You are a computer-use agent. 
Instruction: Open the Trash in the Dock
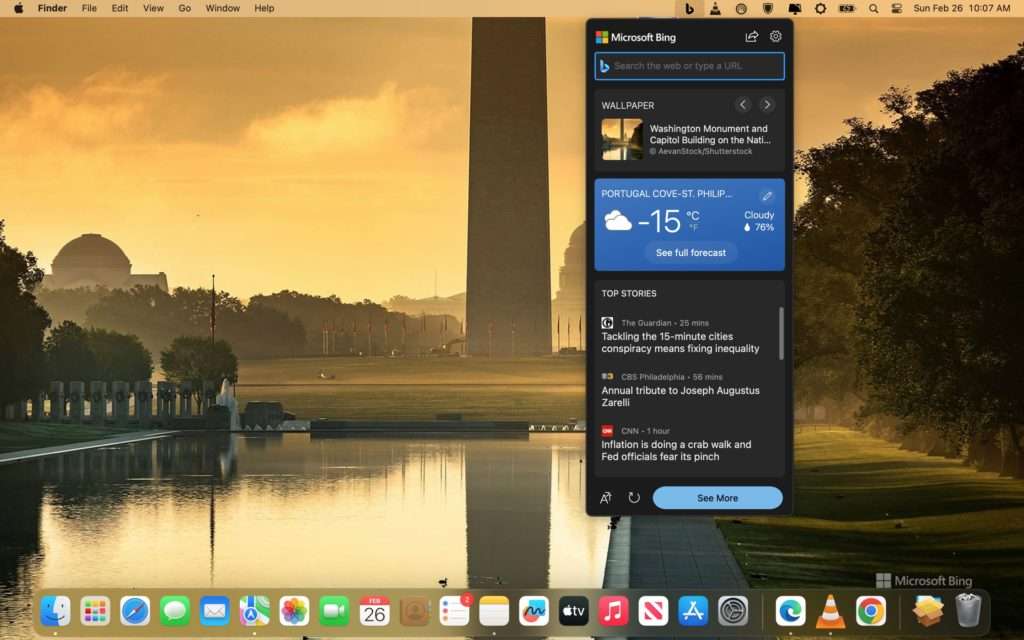pyautogui.click(x=968, y=610)
